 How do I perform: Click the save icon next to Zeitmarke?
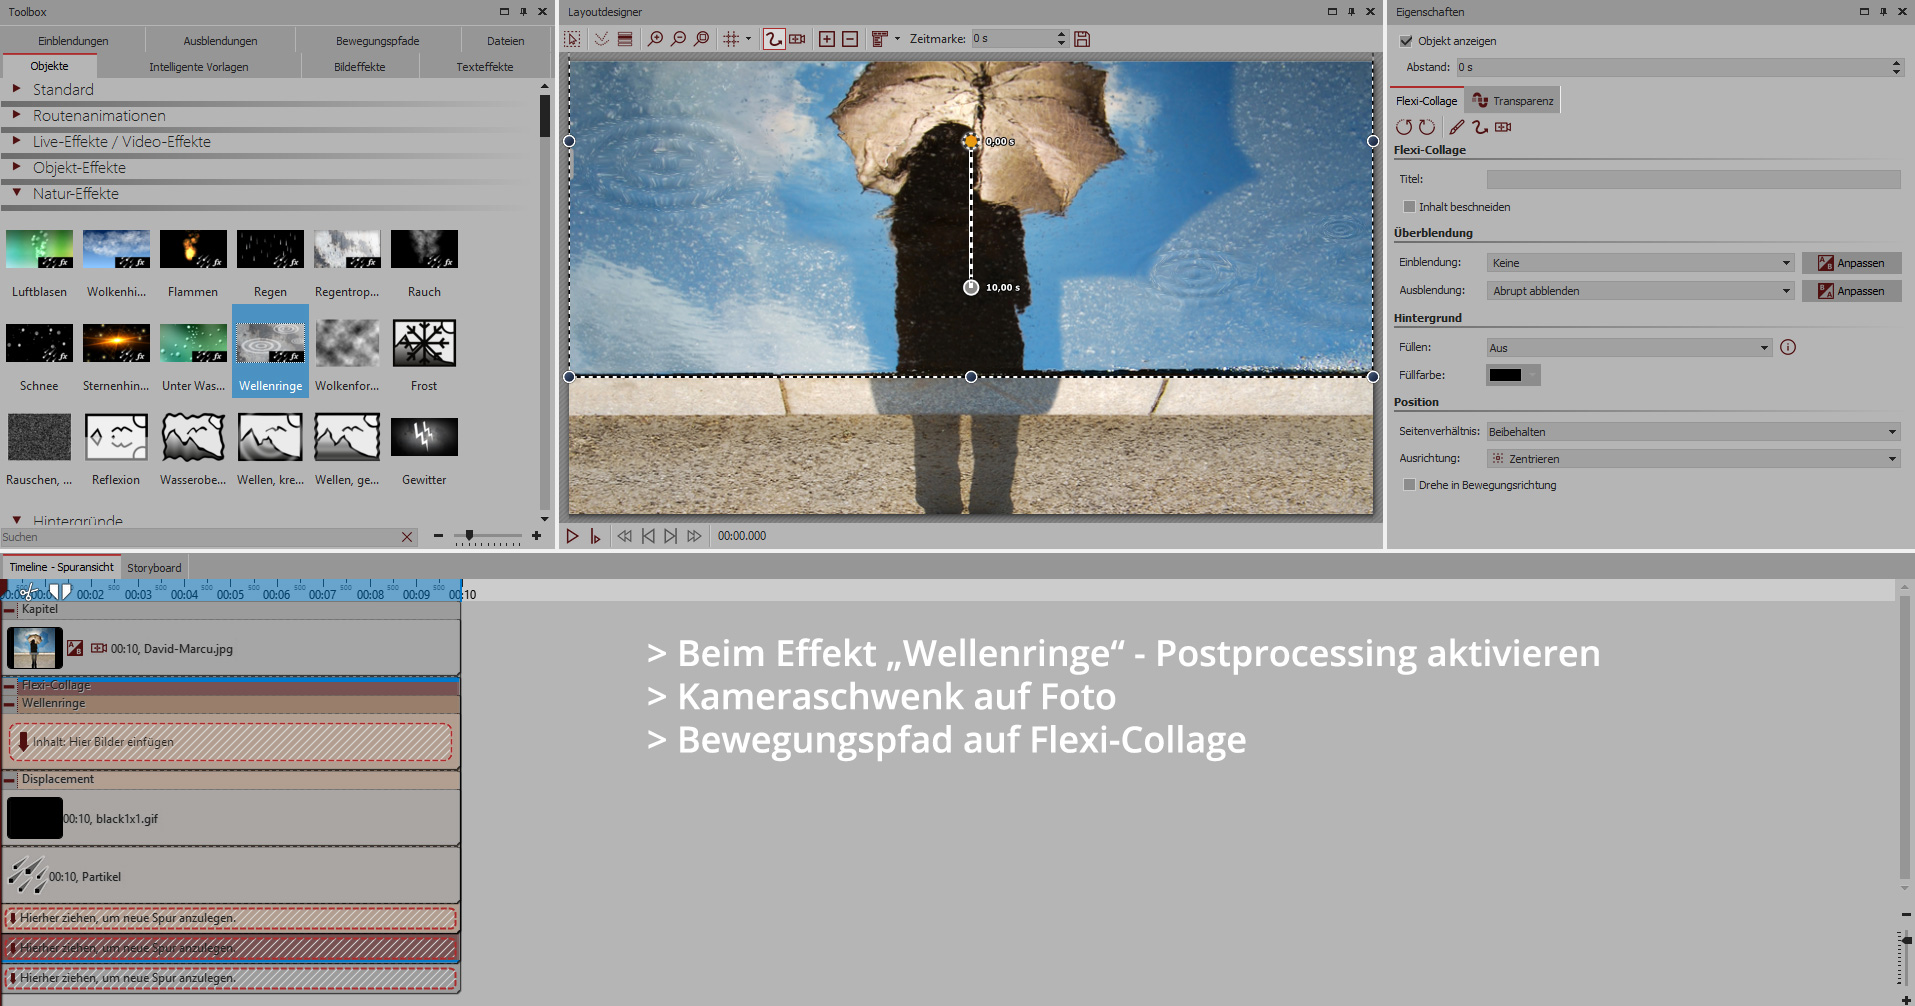(x=1082, y=39)
